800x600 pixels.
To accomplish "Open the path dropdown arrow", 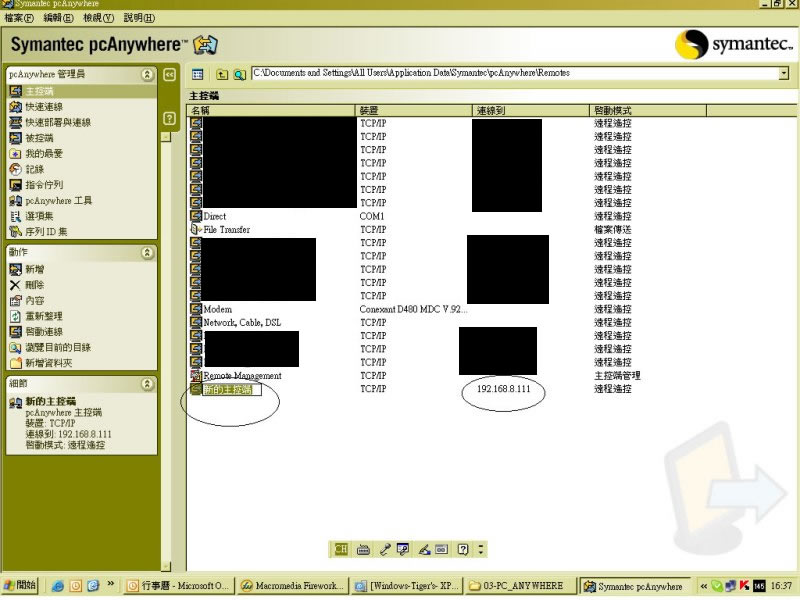I will point(784,73).
